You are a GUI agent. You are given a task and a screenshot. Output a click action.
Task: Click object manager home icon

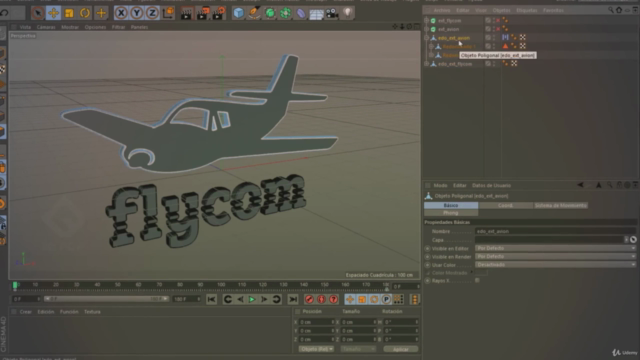tap(619, 10)
